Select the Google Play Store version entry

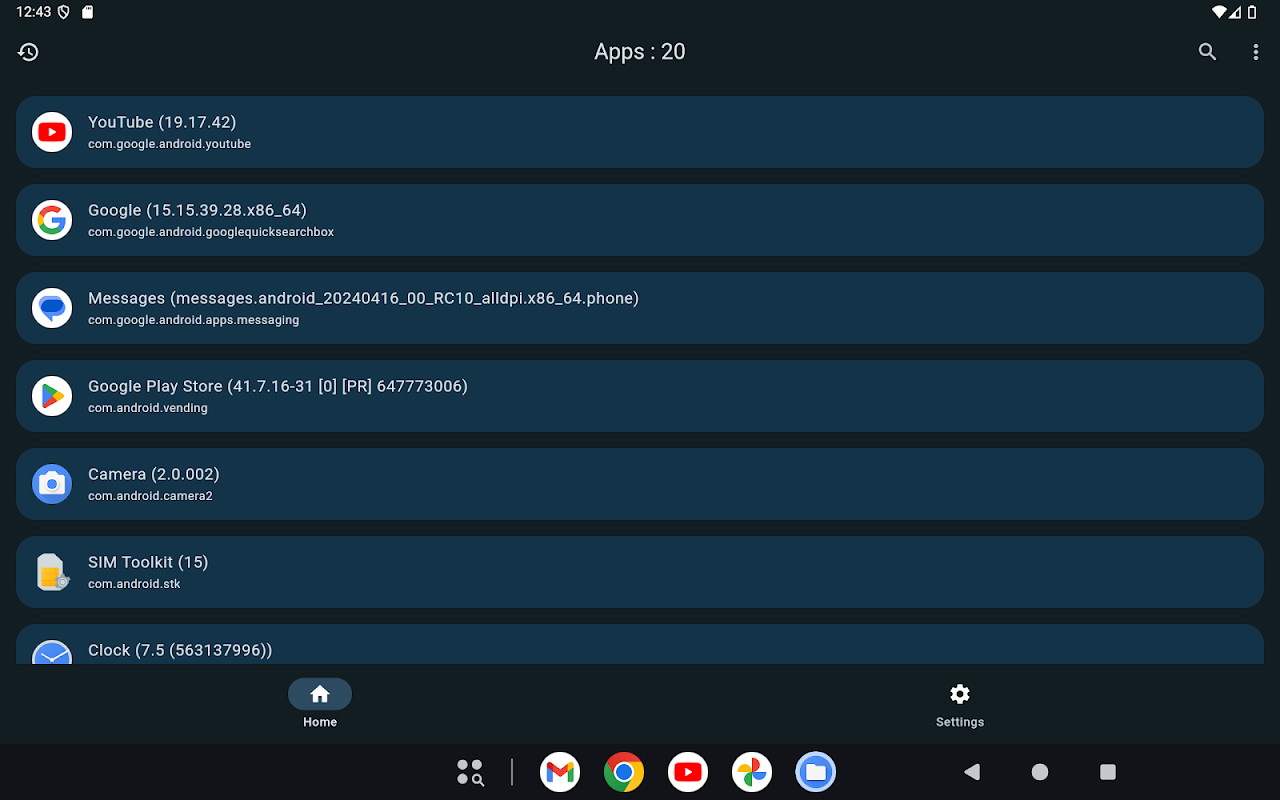640,396
